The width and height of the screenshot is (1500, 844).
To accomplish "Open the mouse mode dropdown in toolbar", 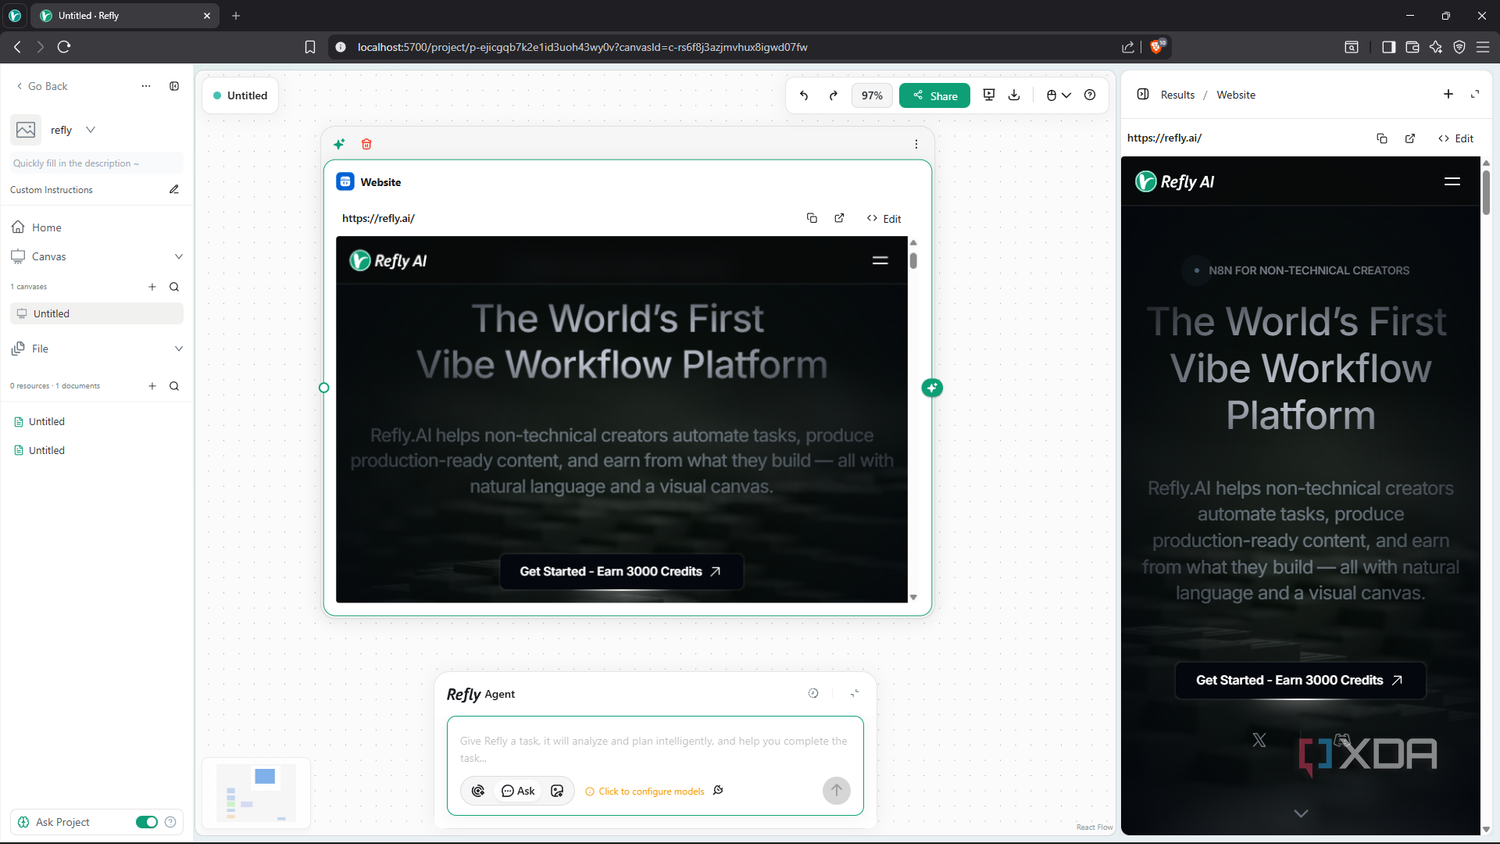I will 1058,95.
